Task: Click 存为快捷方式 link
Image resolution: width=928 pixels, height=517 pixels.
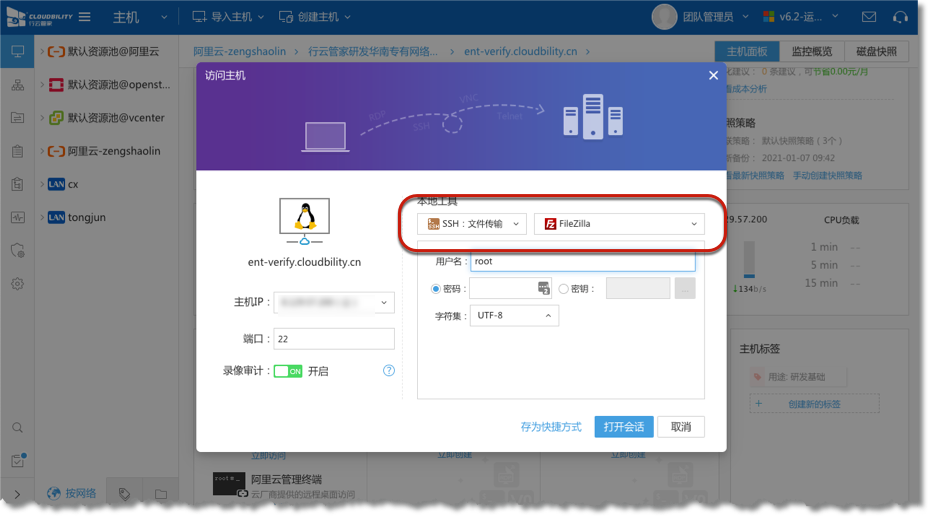Action: coord(551,426)
